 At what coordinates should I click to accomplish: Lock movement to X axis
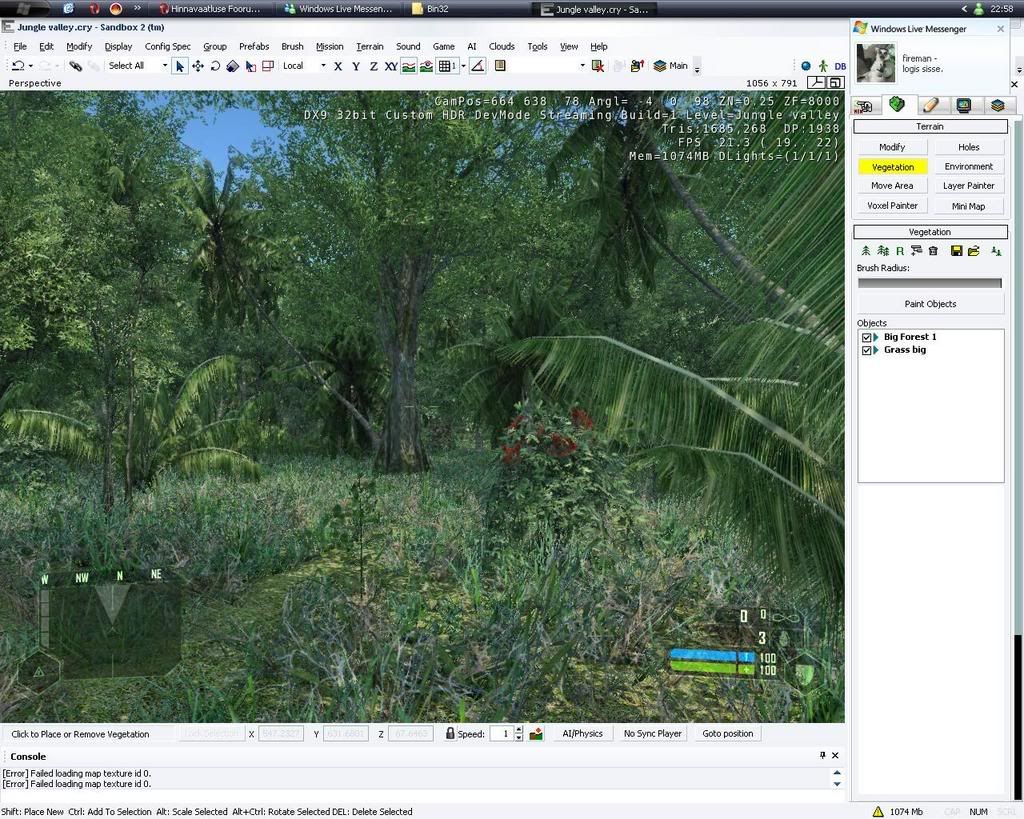(x=338, y=66)
